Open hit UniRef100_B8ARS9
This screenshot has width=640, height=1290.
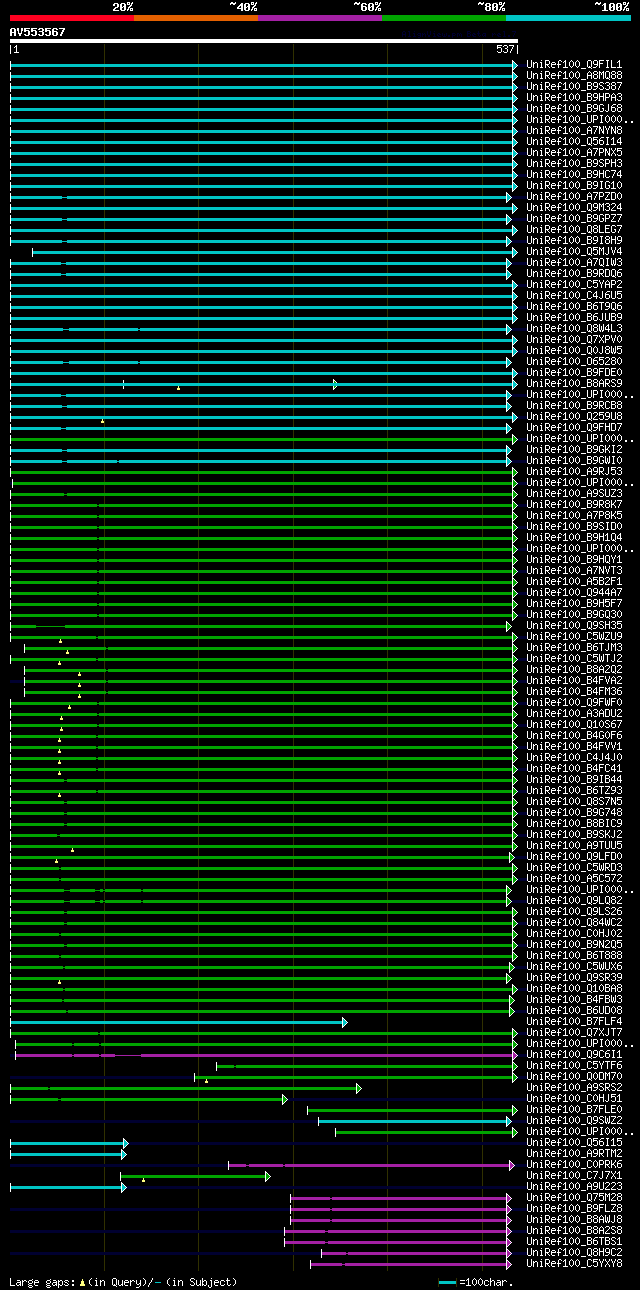pos(574,383)
